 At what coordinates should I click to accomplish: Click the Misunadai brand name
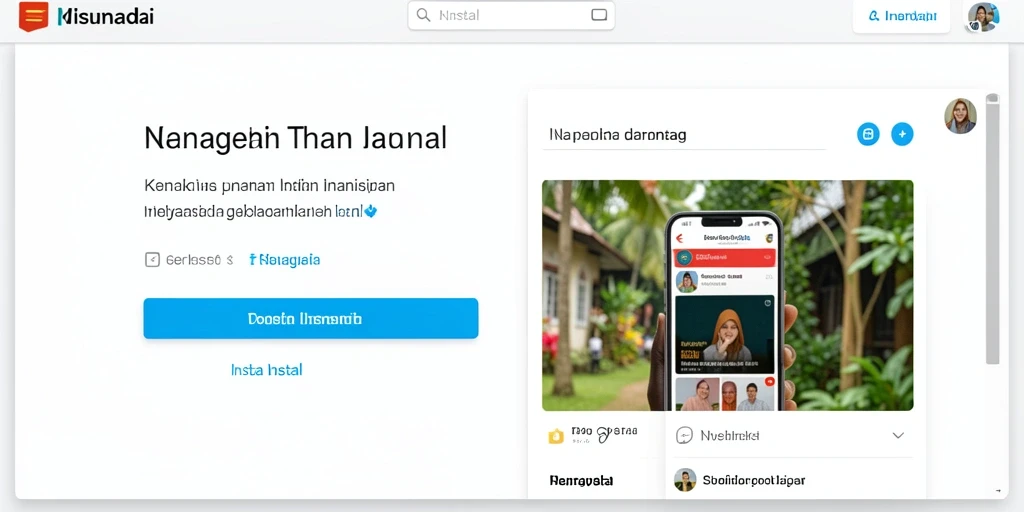tap(105, 17)
